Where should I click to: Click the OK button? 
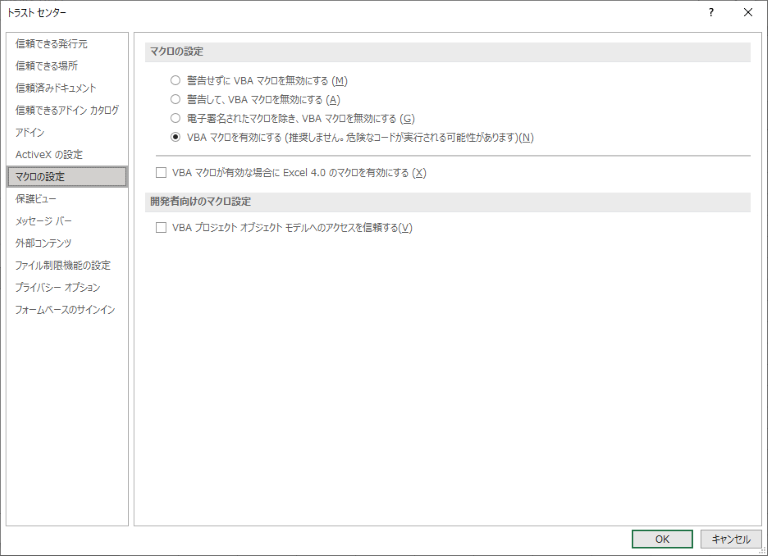661,539
